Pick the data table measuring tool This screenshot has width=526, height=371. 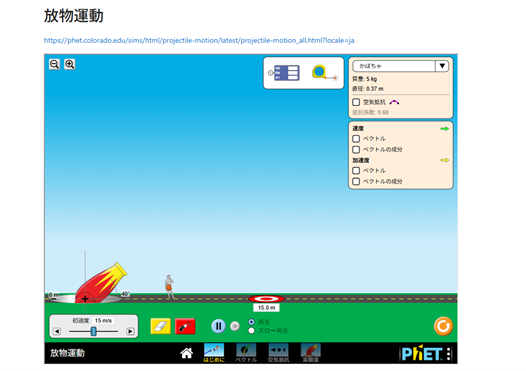284,73
